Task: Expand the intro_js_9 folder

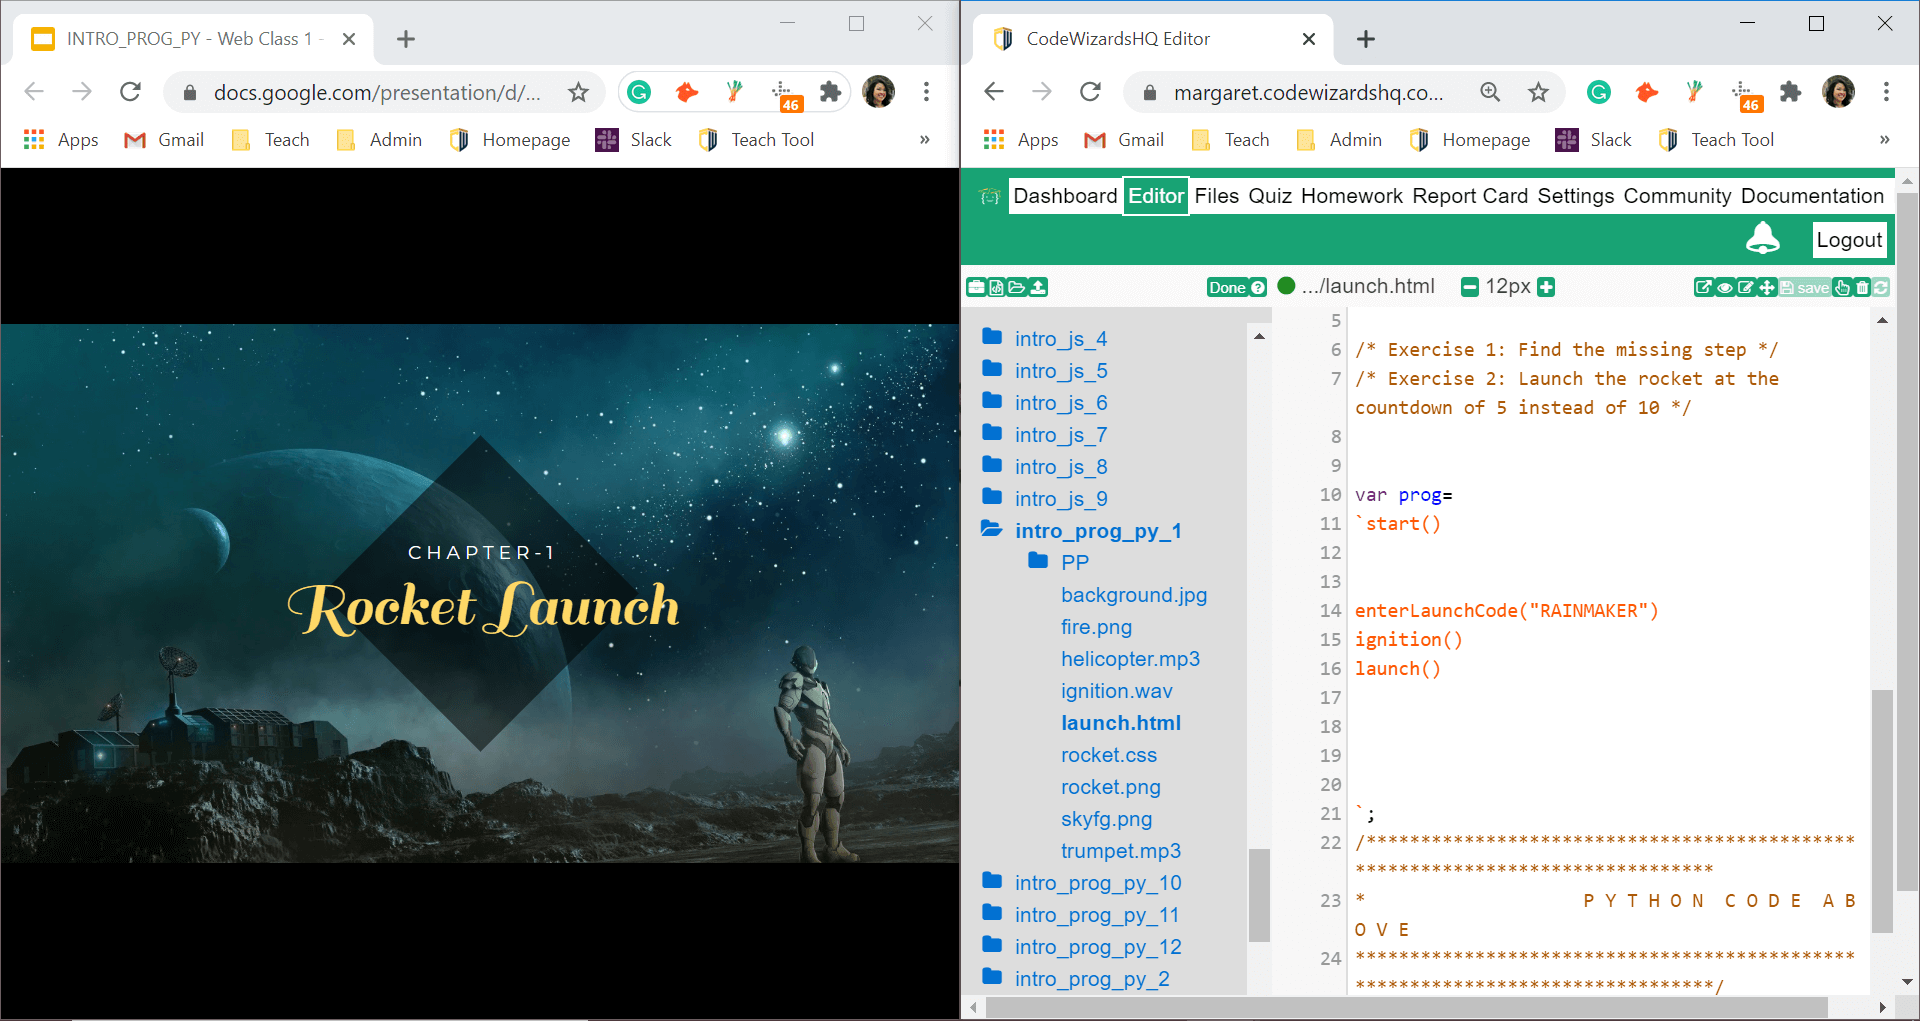Action: 1060,499
